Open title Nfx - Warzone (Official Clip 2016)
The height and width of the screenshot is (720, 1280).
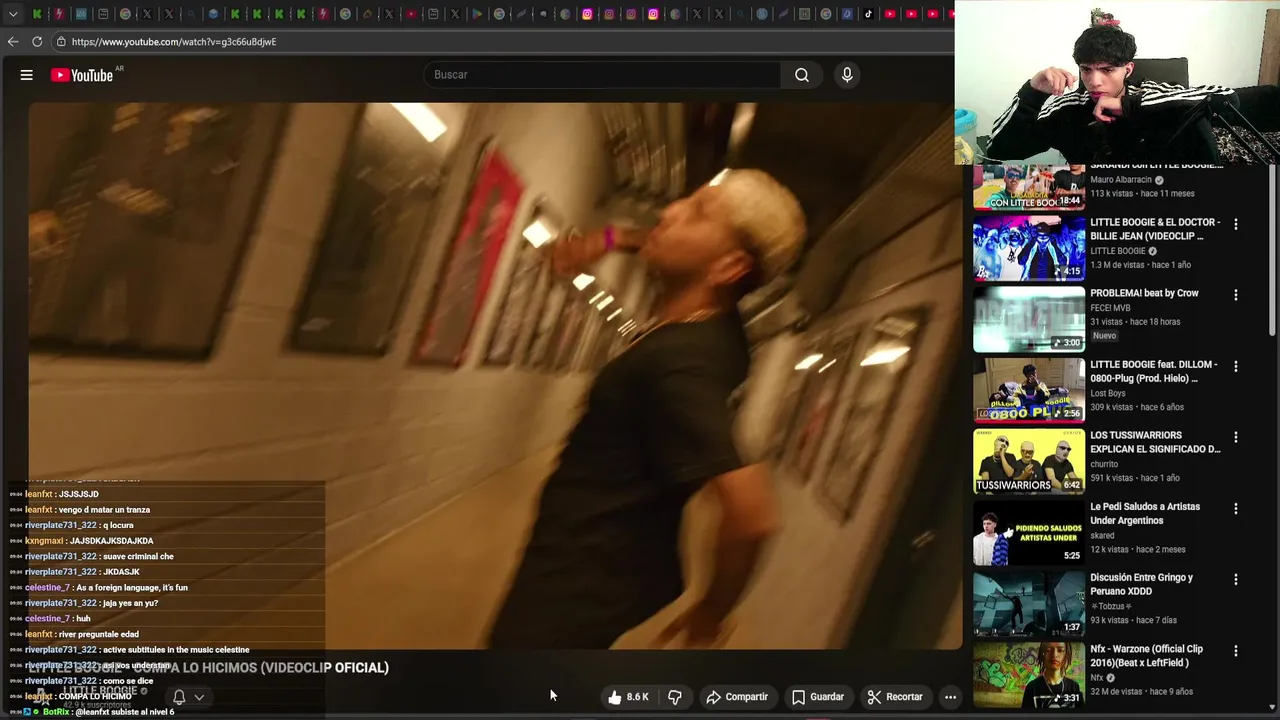tap(1147, 655)
